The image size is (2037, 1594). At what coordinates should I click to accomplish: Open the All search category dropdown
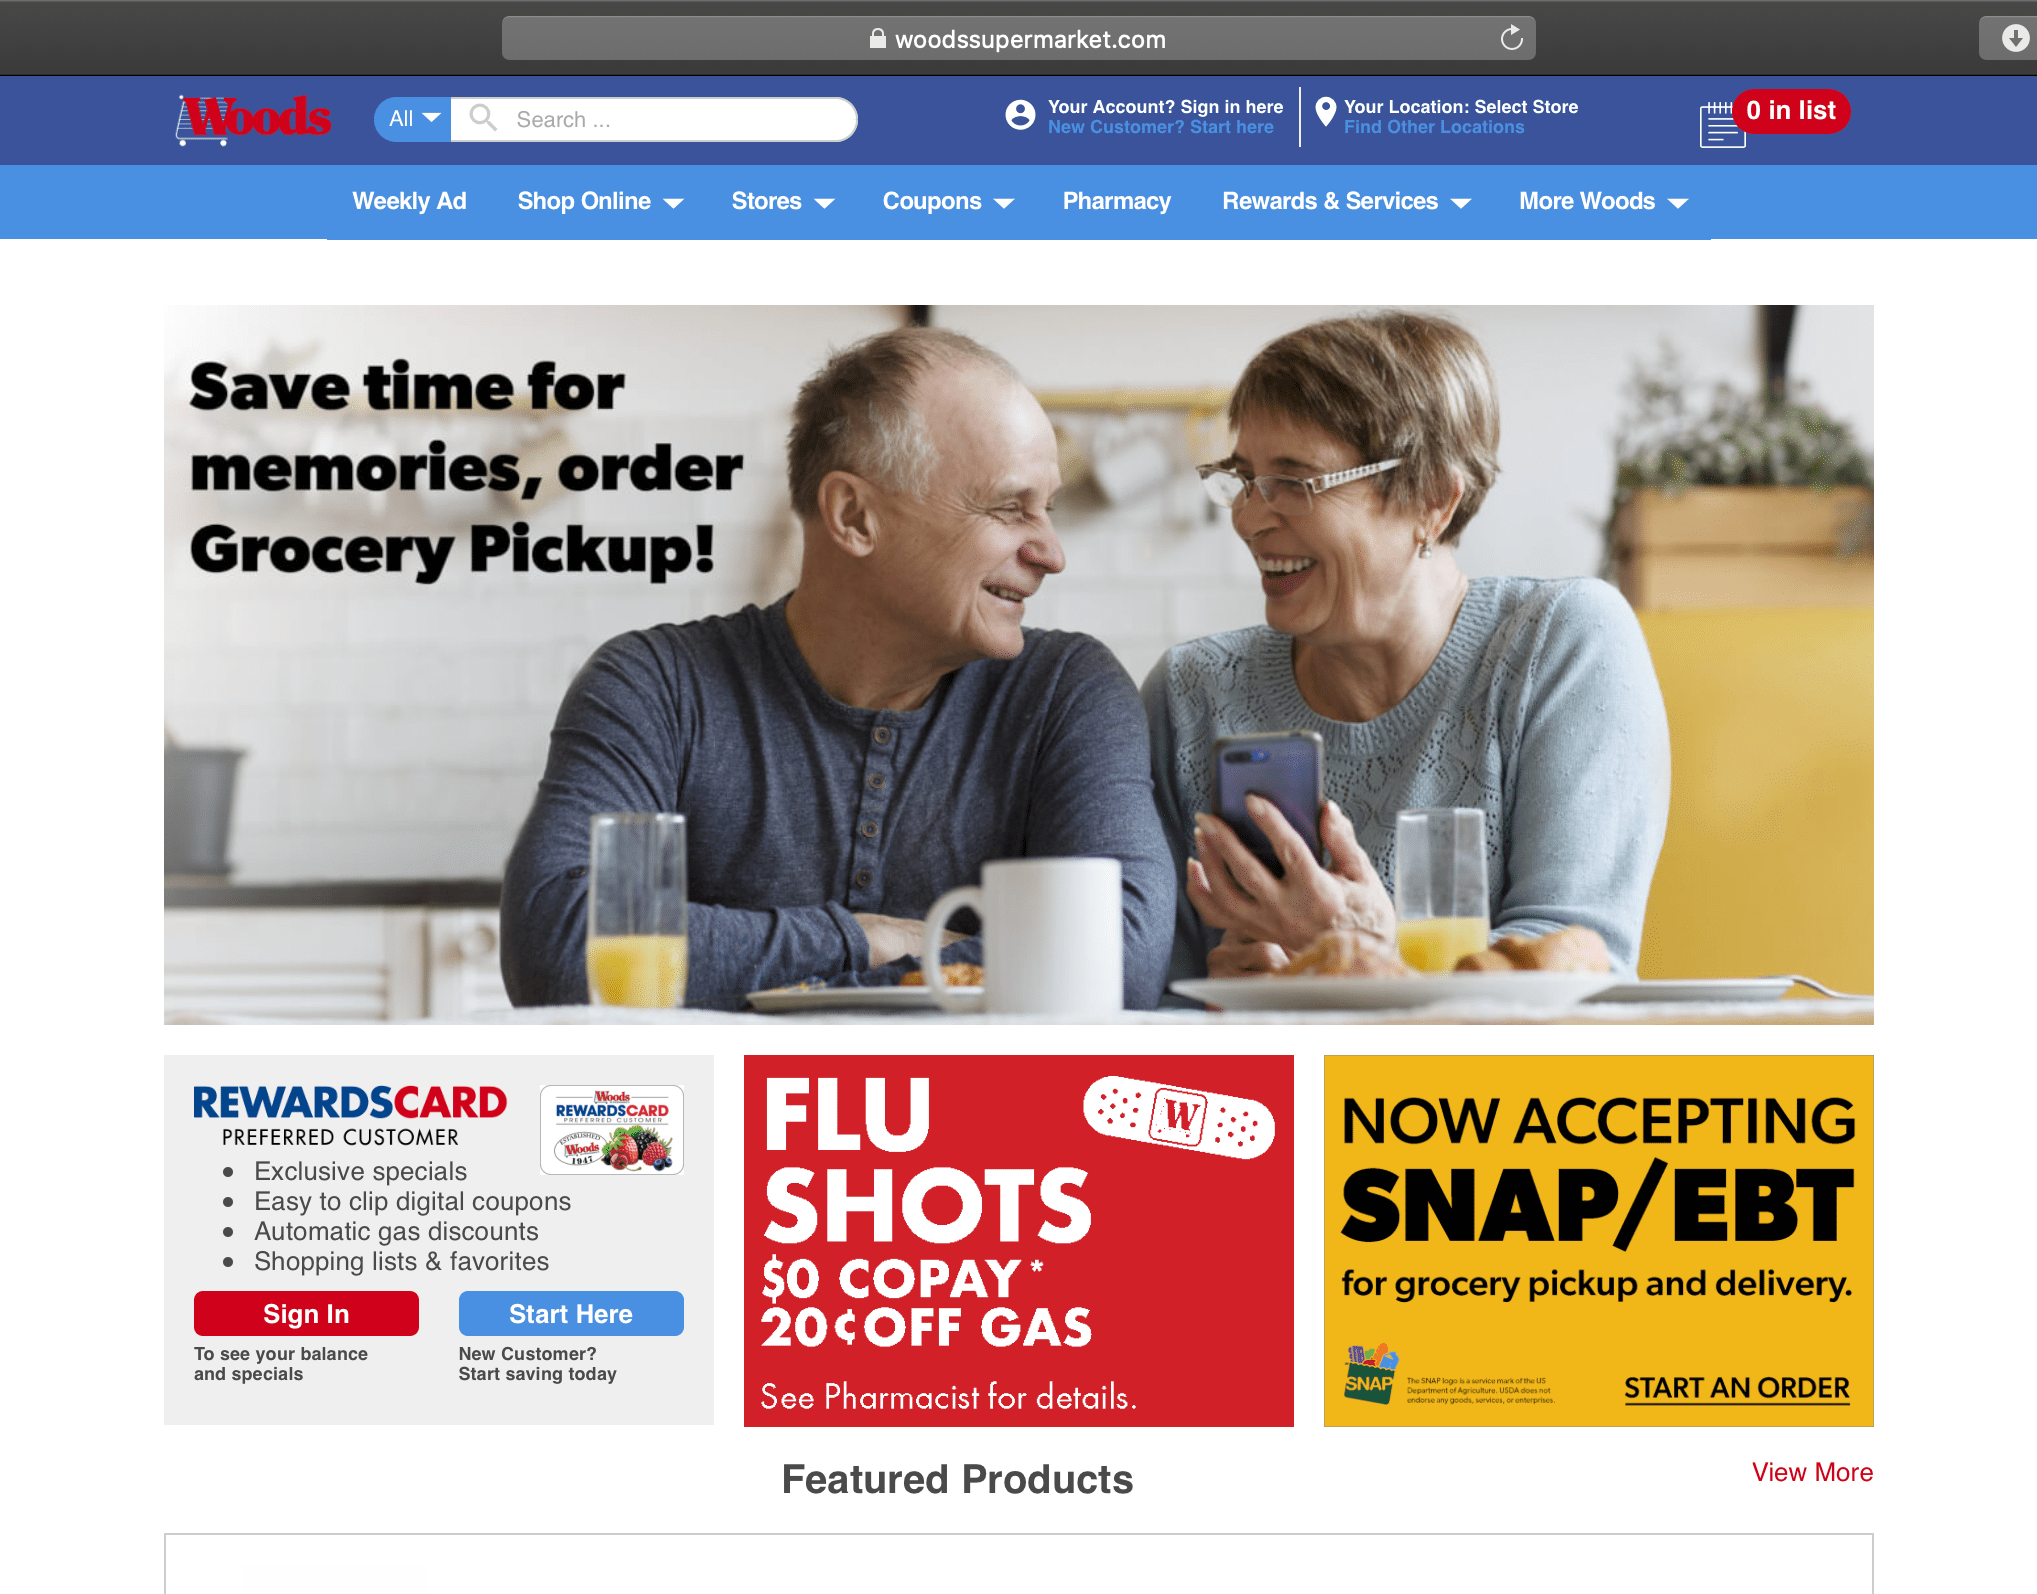click(x=413, y=119)
